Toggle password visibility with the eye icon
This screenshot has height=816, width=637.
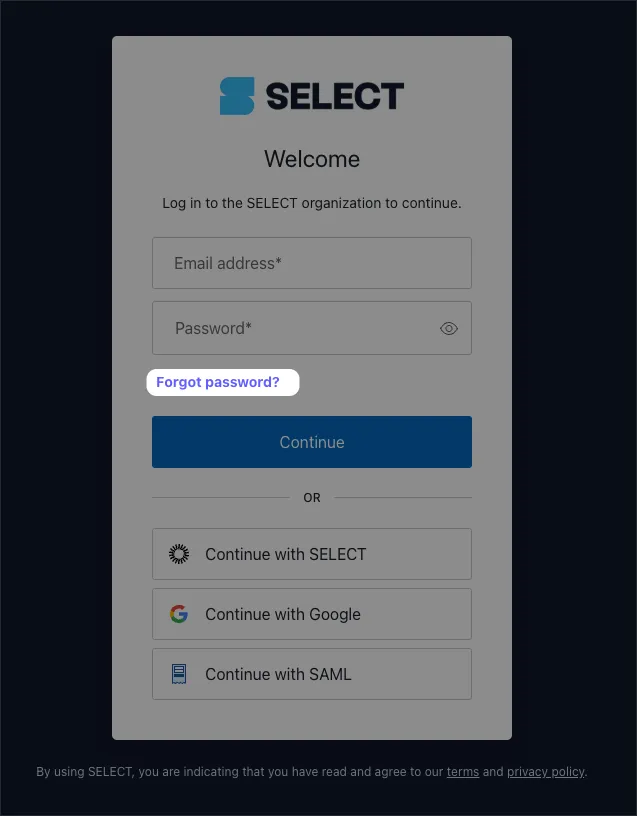(x=449, y=328)
